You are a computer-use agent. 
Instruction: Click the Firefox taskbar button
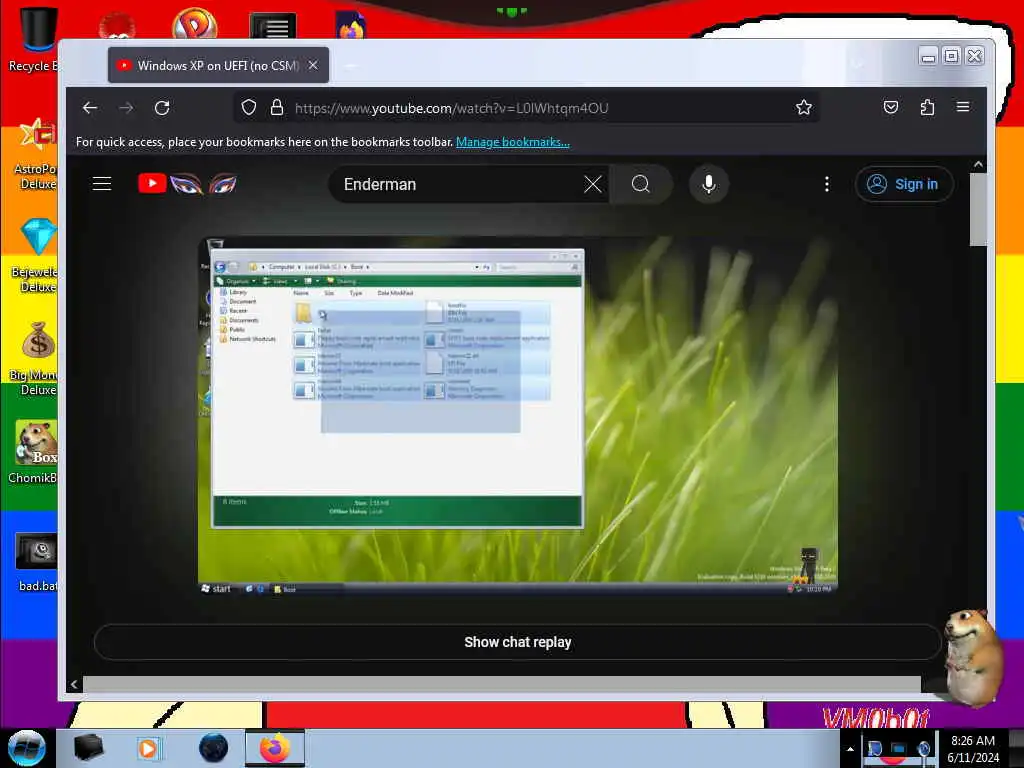click(275, 748)
